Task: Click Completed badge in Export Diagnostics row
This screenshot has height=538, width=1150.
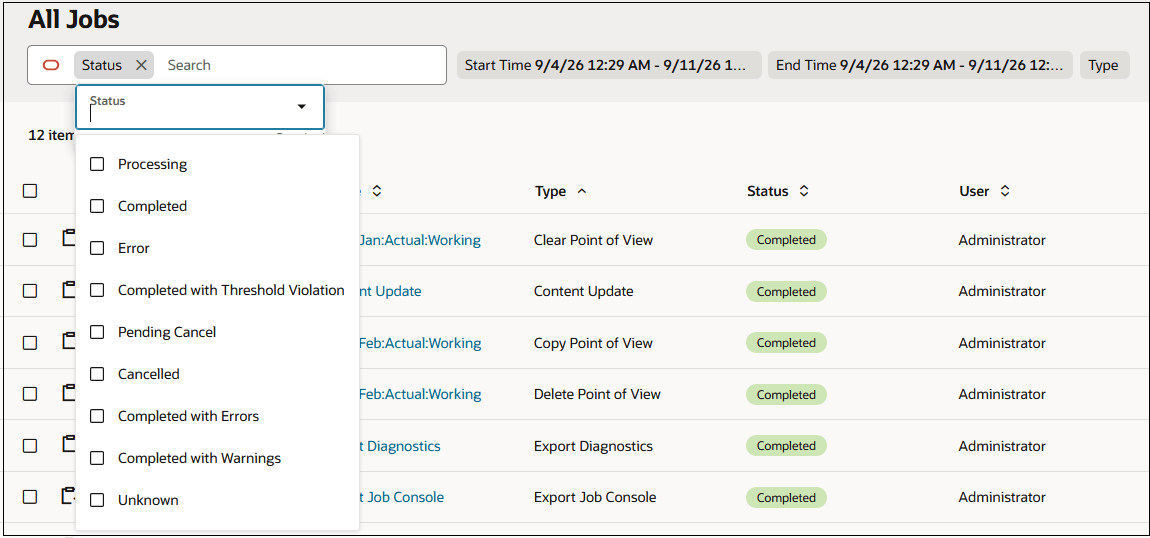Action: tap(786, 446)
